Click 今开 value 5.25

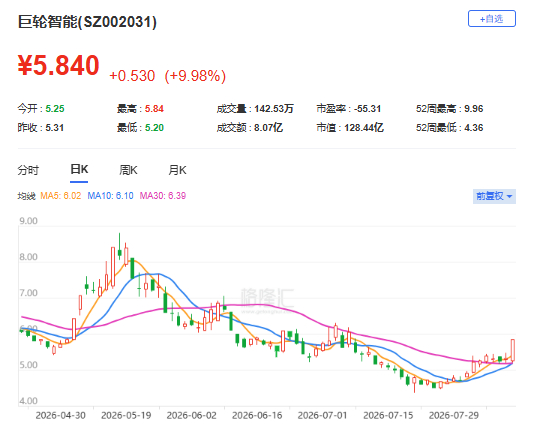[x=55, y=109]
